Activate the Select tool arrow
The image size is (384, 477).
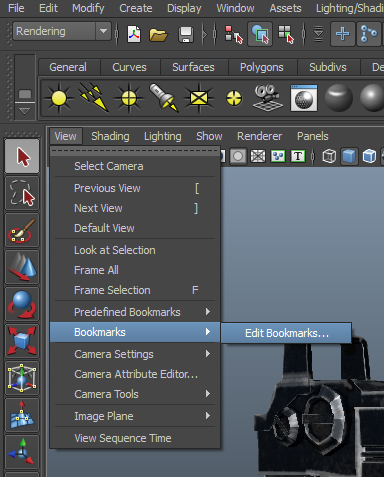(22, 156)
